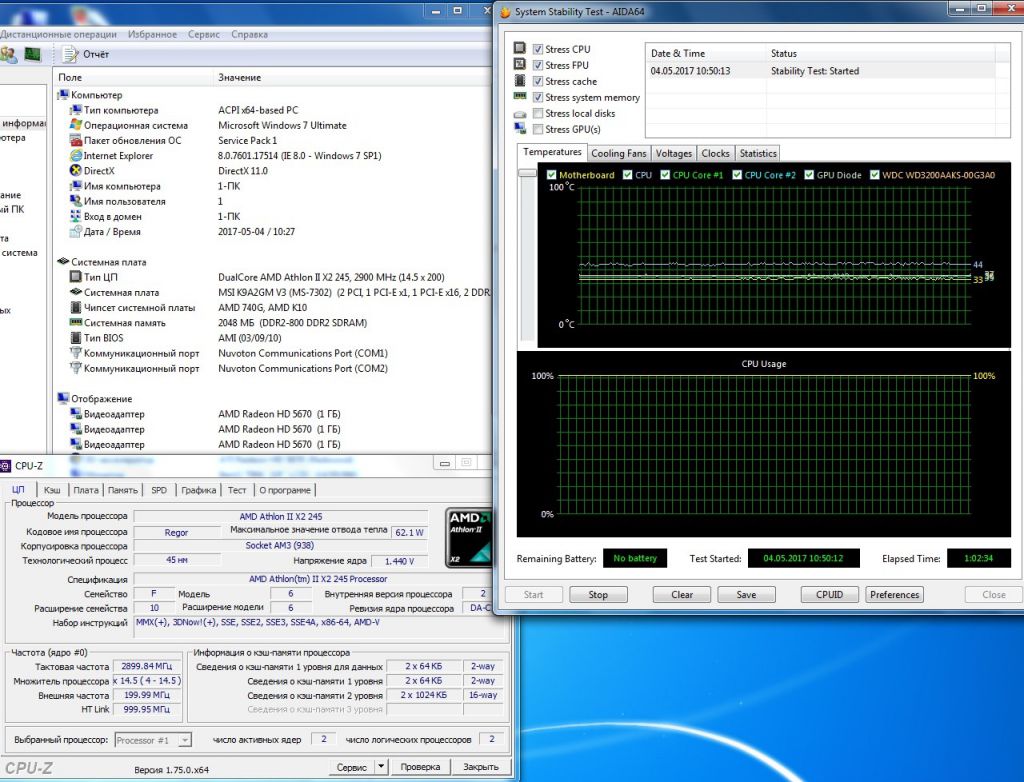Click the Date & Time column header
The height and width of the screenshot is (782, 1024).
678,54
